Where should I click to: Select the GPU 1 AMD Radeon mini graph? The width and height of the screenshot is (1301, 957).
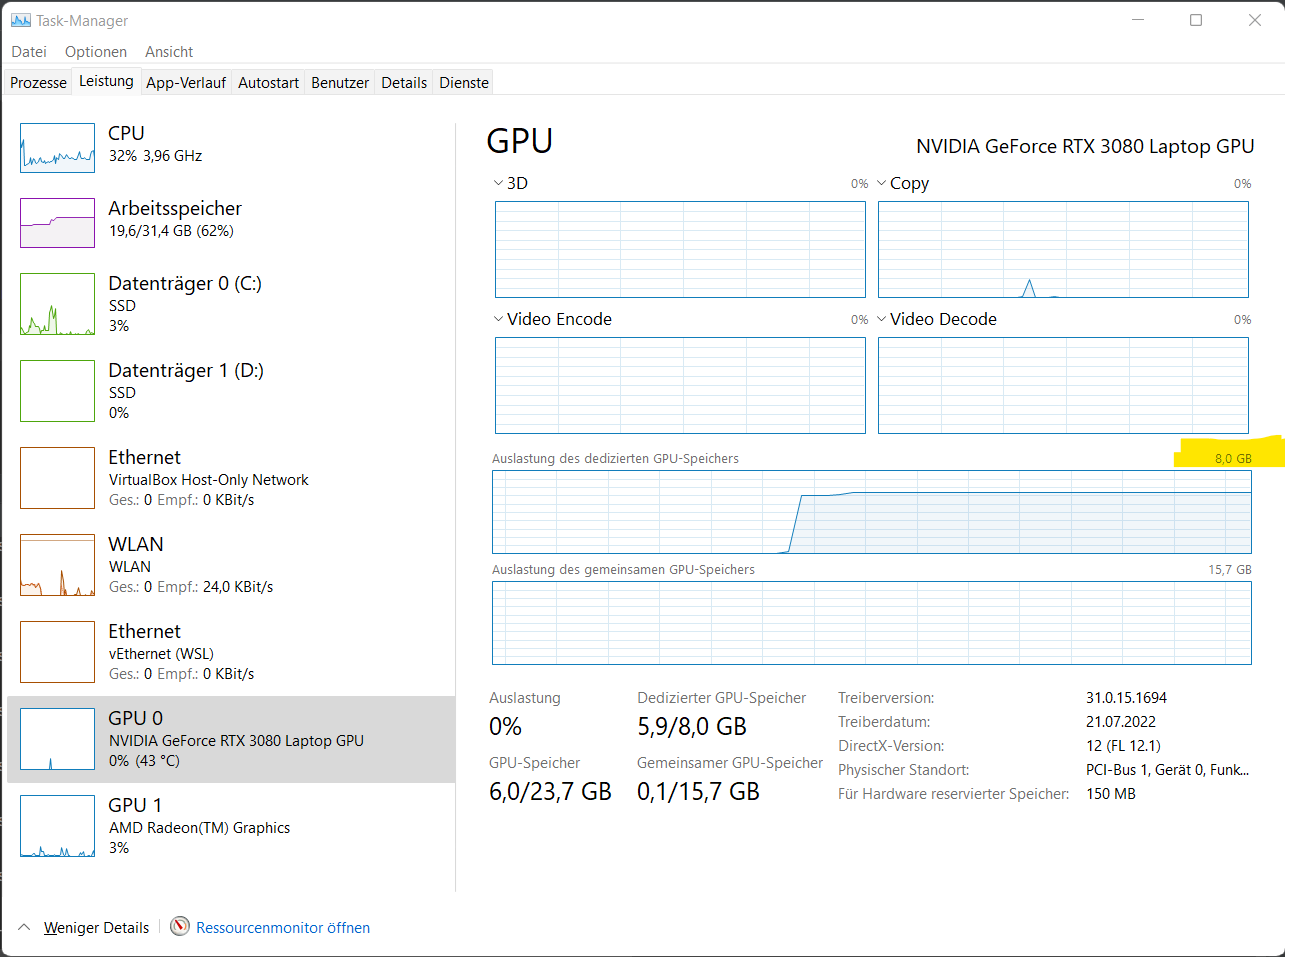click(57, 826)
